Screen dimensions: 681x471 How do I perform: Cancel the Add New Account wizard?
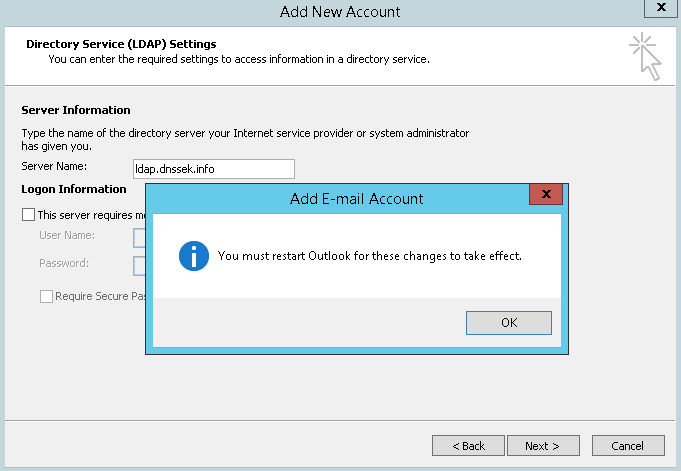(x=628, y=445)
